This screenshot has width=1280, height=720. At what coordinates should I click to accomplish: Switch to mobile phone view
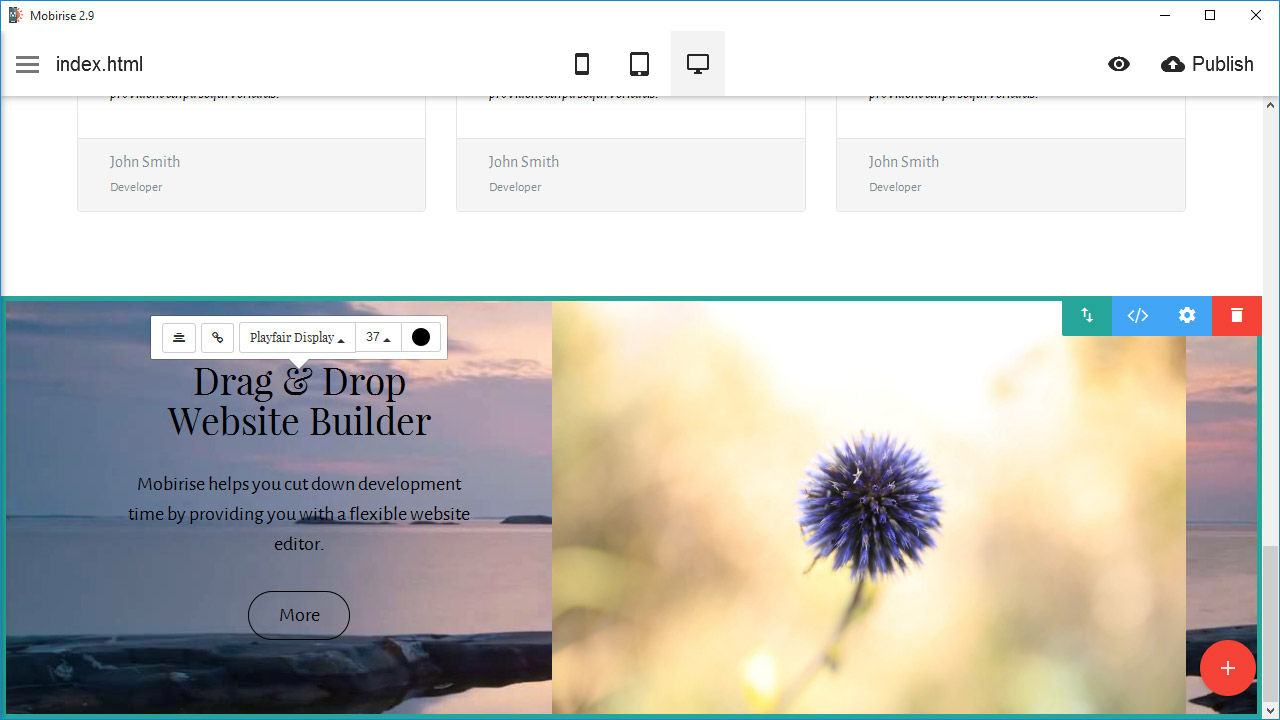click(x=581, y=64)
